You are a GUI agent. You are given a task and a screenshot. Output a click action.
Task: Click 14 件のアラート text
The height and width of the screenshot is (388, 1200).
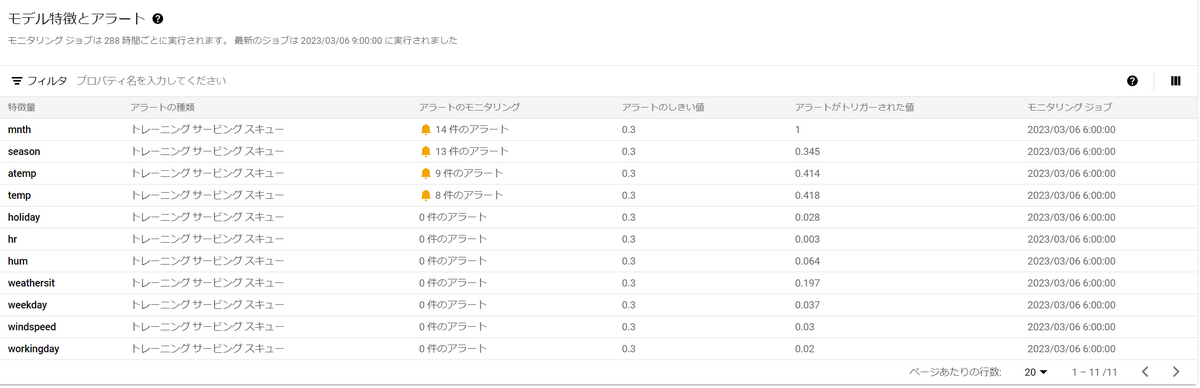(472, 130)
